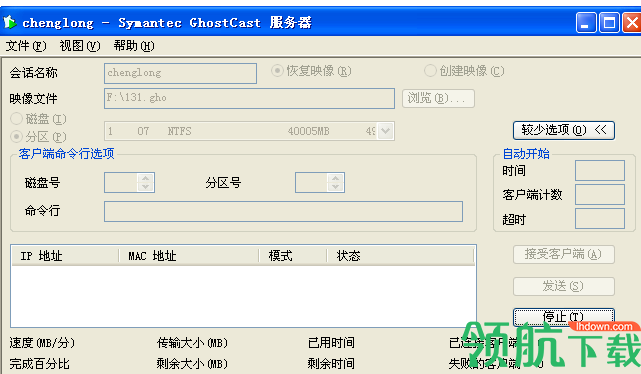Click the IP 地址 column header

coord(65,256)
